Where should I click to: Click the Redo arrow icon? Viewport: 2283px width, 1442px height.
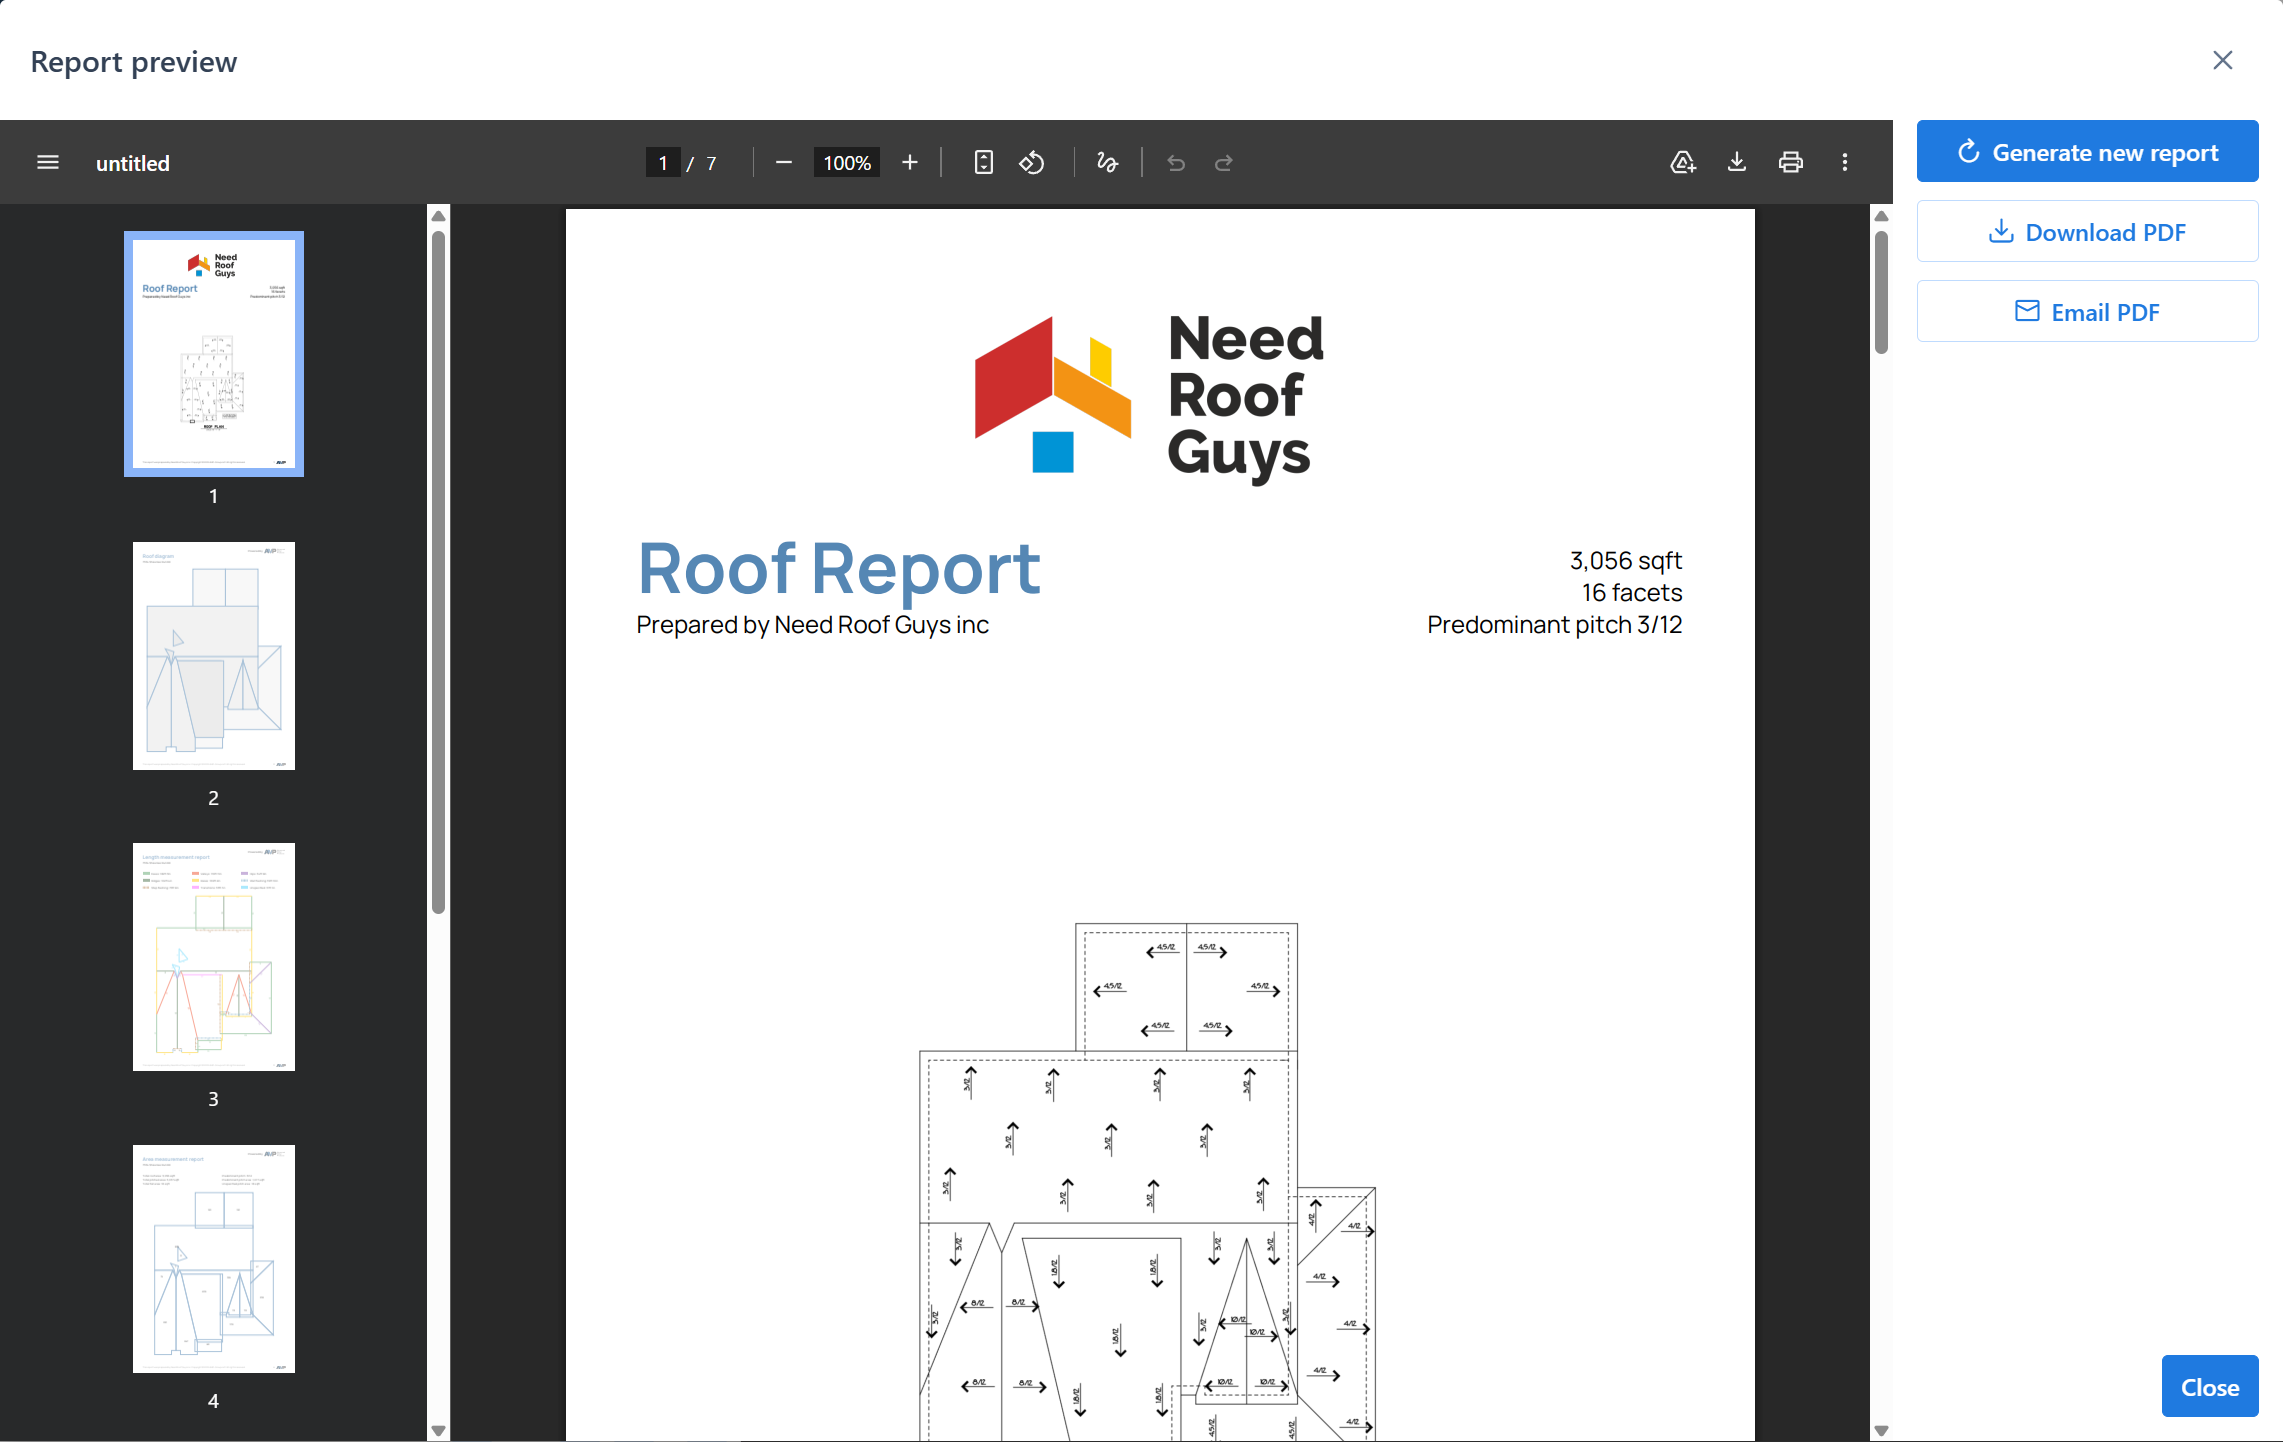coord(1224,163)
